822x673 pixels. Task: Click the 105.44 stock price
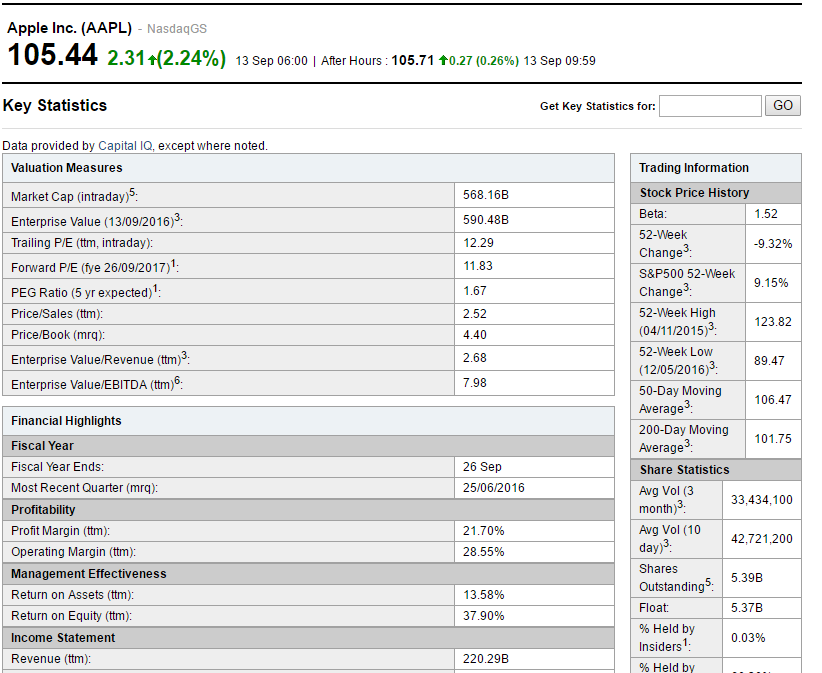(x=52, y=55)
